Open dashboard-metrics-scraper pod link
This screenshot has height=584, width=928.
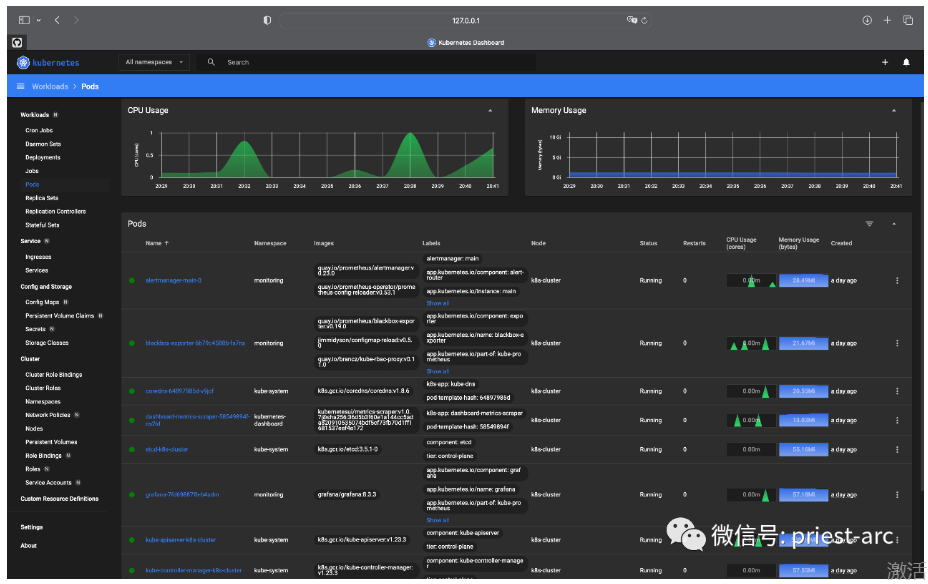[198, 420]
